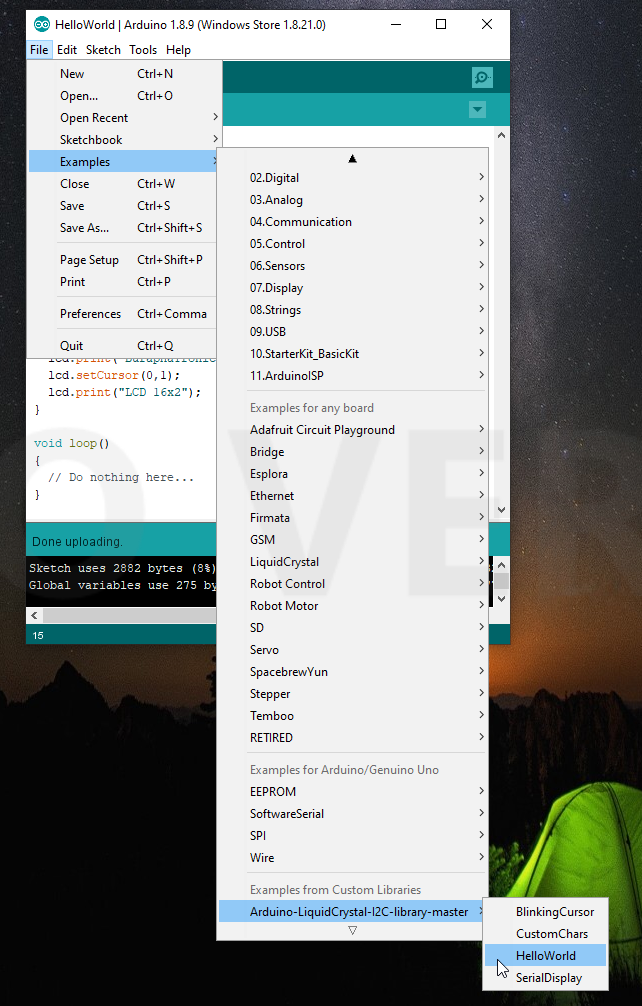Open SD library examples

[x=352, y=627]
